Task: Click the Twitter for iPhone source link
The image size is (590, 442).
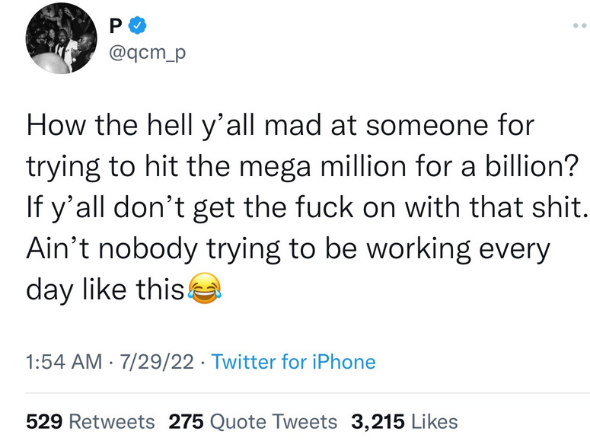Action: pyautogui.click(x=293, y=362)
